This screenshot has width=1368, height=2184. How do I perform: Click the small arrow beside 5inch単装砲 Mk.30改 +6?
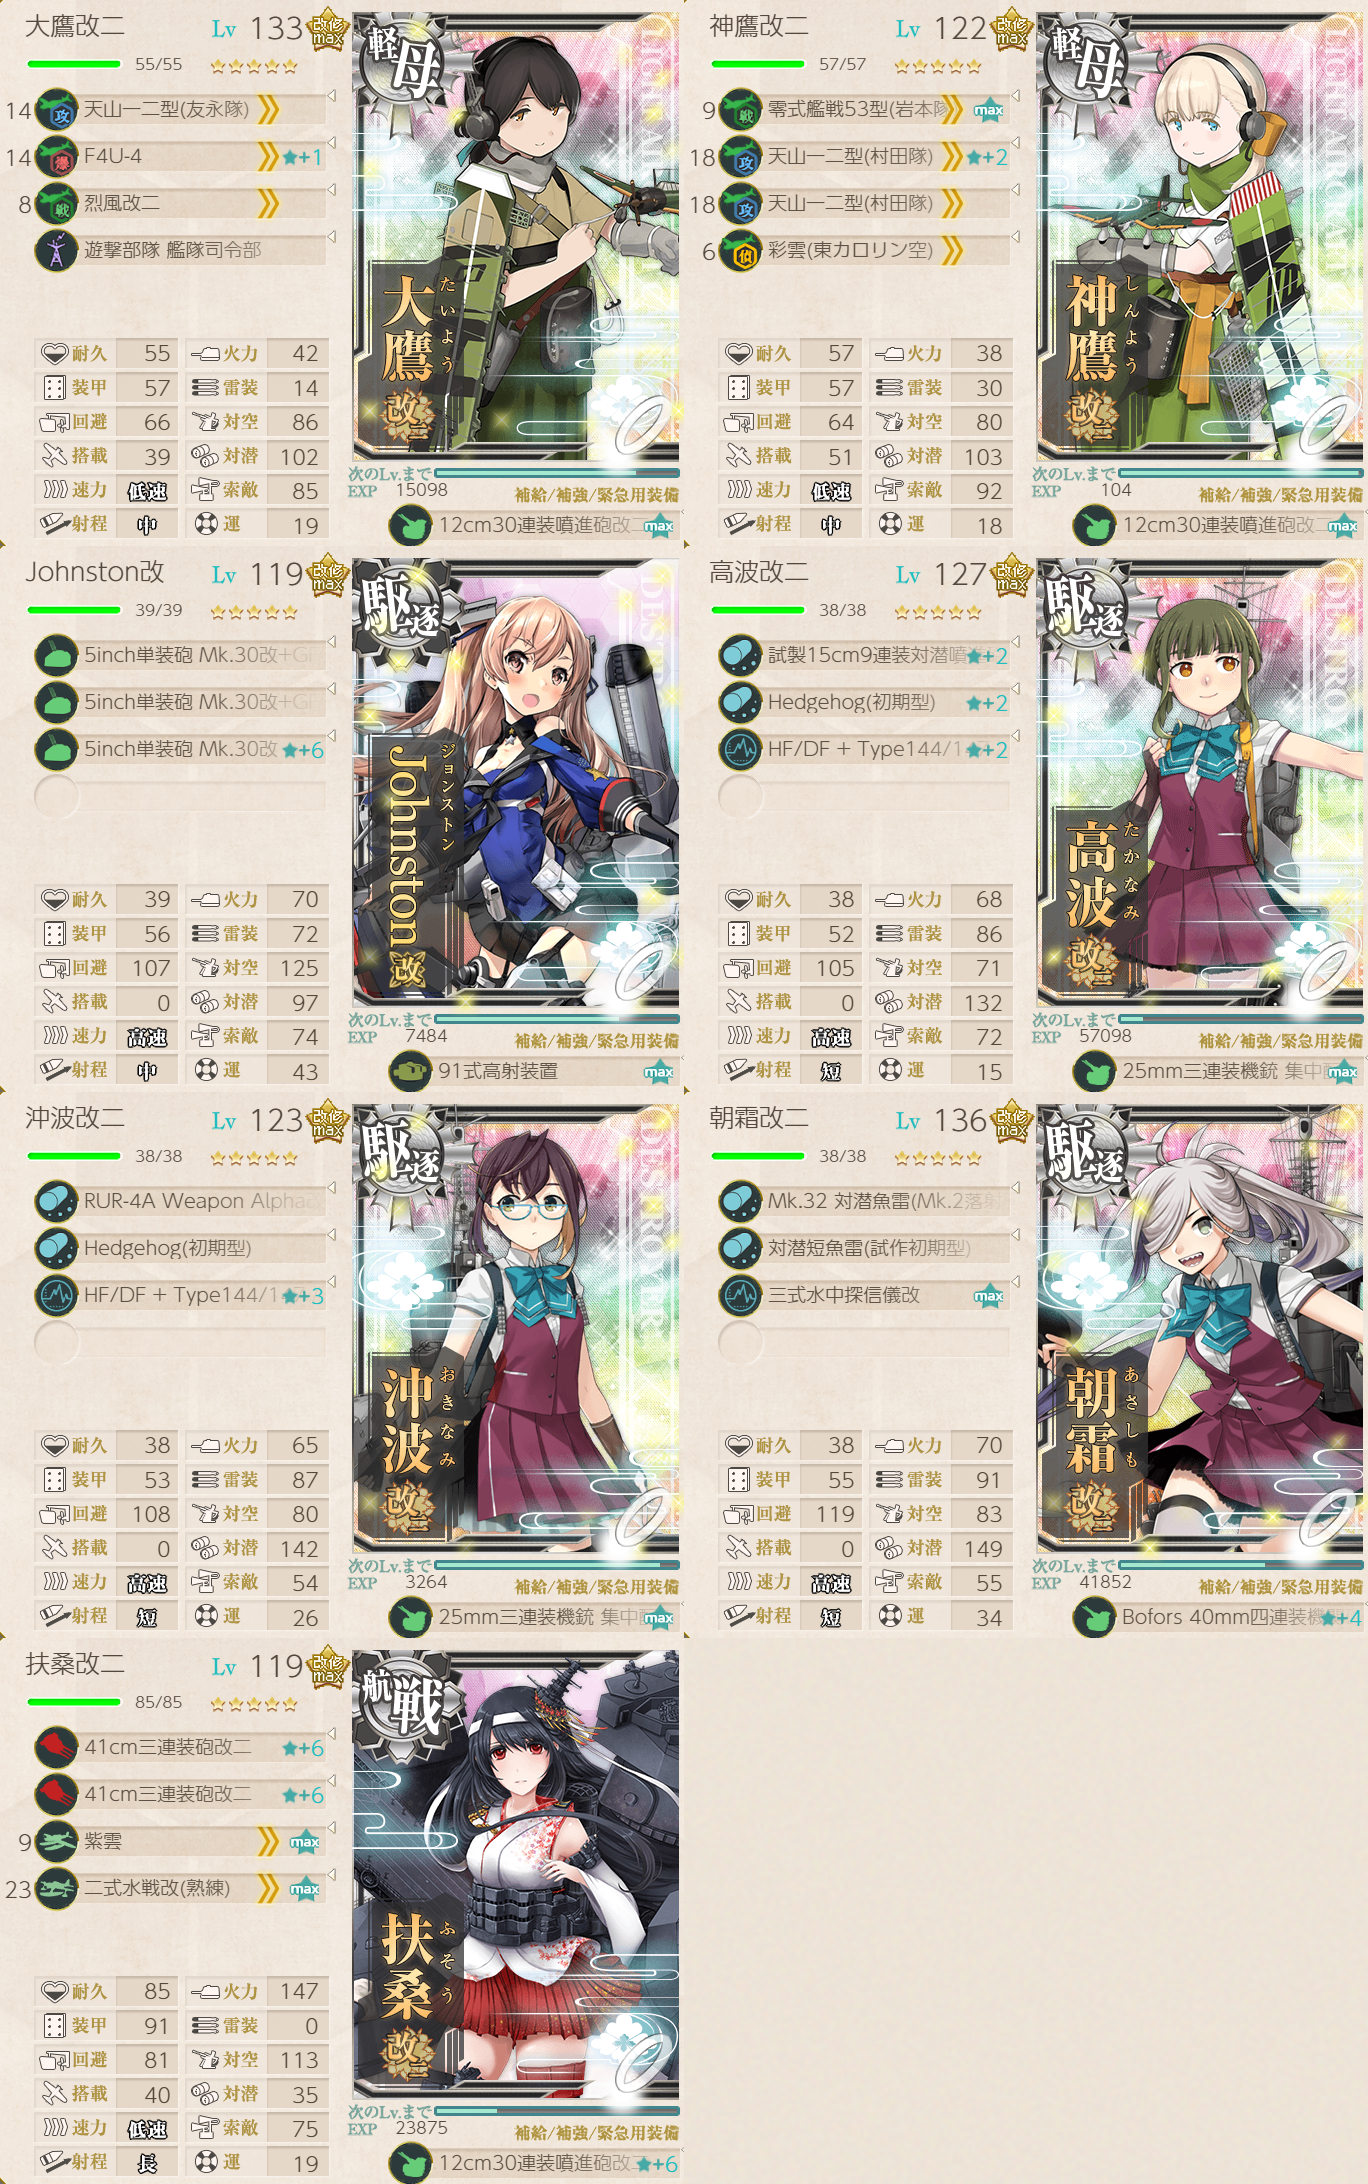tap(331, 735)
